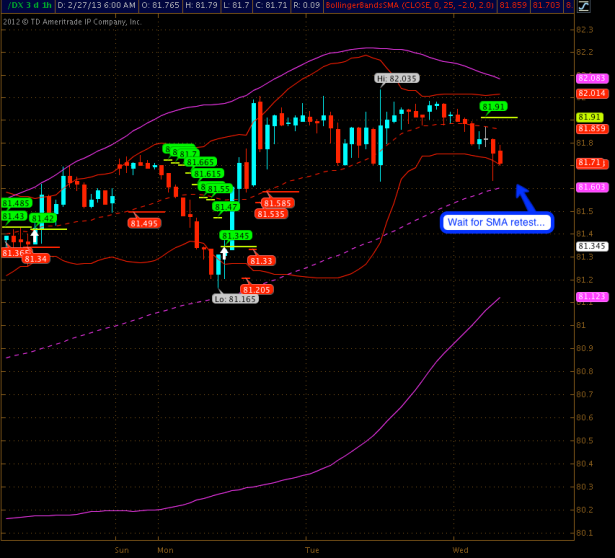This screenshot has width=615, height=558.
Task: Click the 'Wait for SMA retest...' text note
Action: (x=497, y=222)
